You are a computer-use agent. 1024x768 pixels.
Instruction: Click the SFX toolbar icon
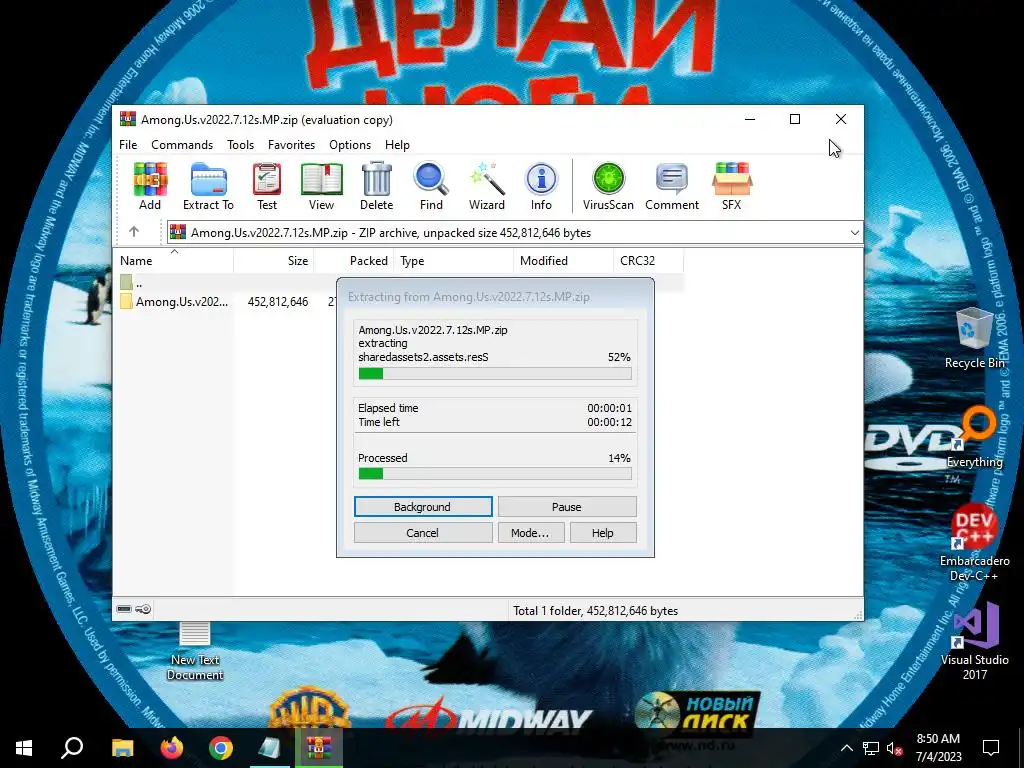(x=731, y=185)
